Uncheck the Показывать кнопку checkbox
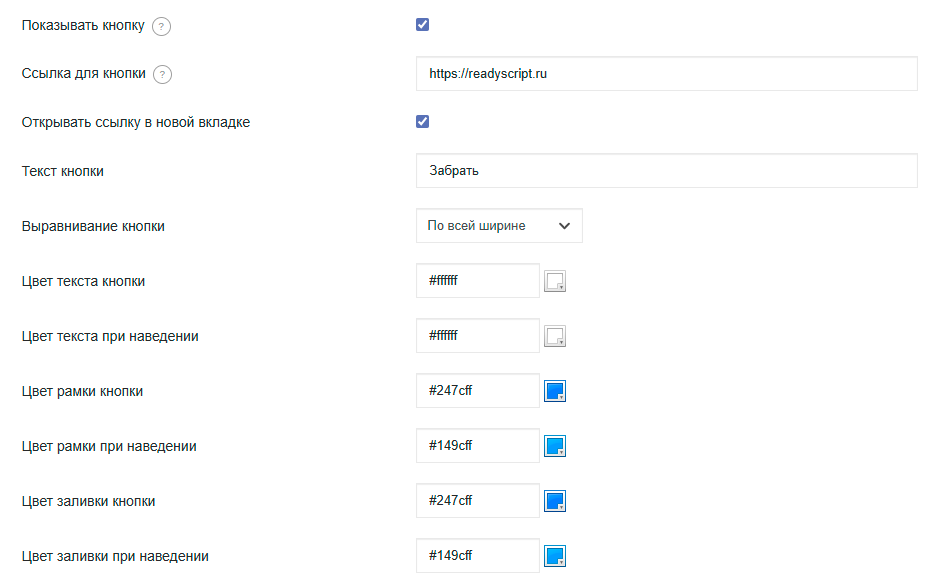The image size is (950, 587). point(422,24)
